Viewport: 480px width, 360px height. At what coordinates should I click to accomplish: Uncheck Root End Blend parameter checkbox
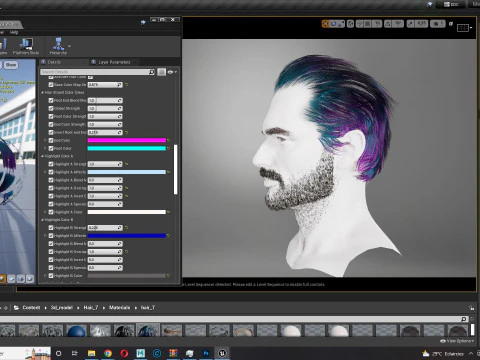[x=51, y=100]
